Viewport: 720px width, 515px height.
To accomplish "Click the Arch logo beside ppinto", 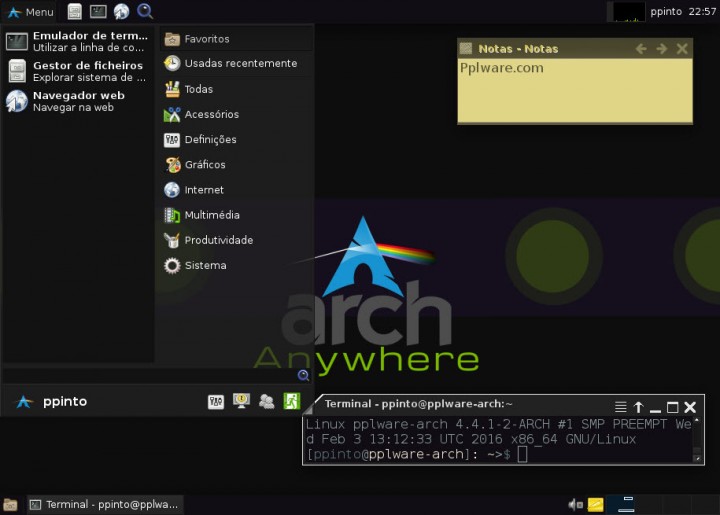I will pos(24,402).
